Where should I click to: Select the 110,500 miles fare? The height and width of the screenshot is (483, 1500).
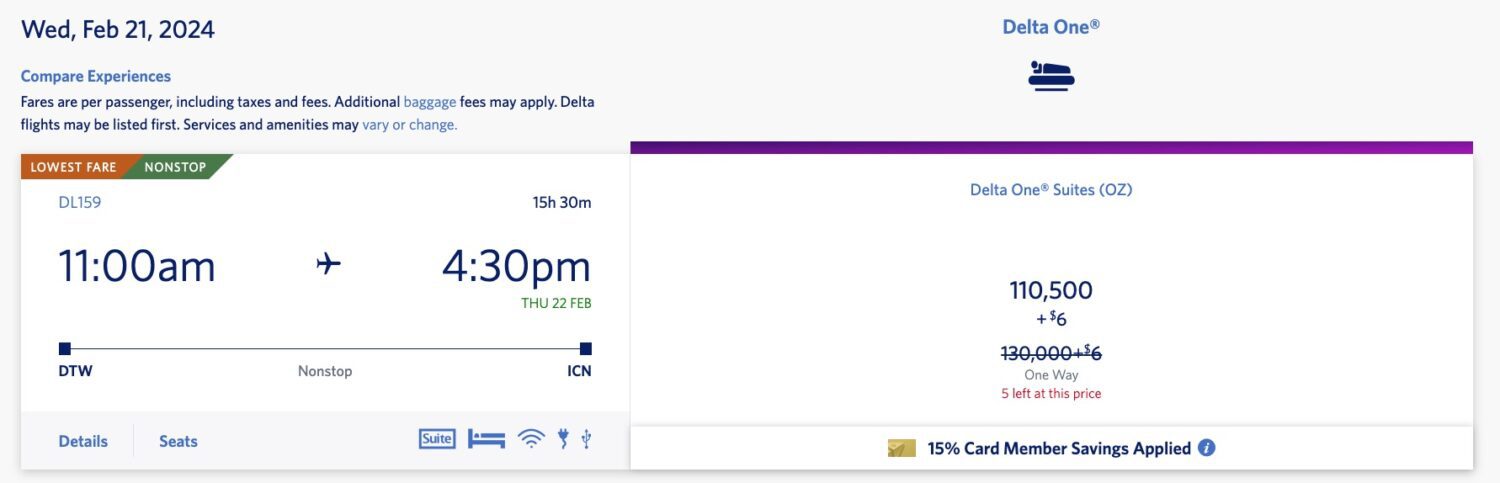pyautogui.click(x=1051, y=291)
